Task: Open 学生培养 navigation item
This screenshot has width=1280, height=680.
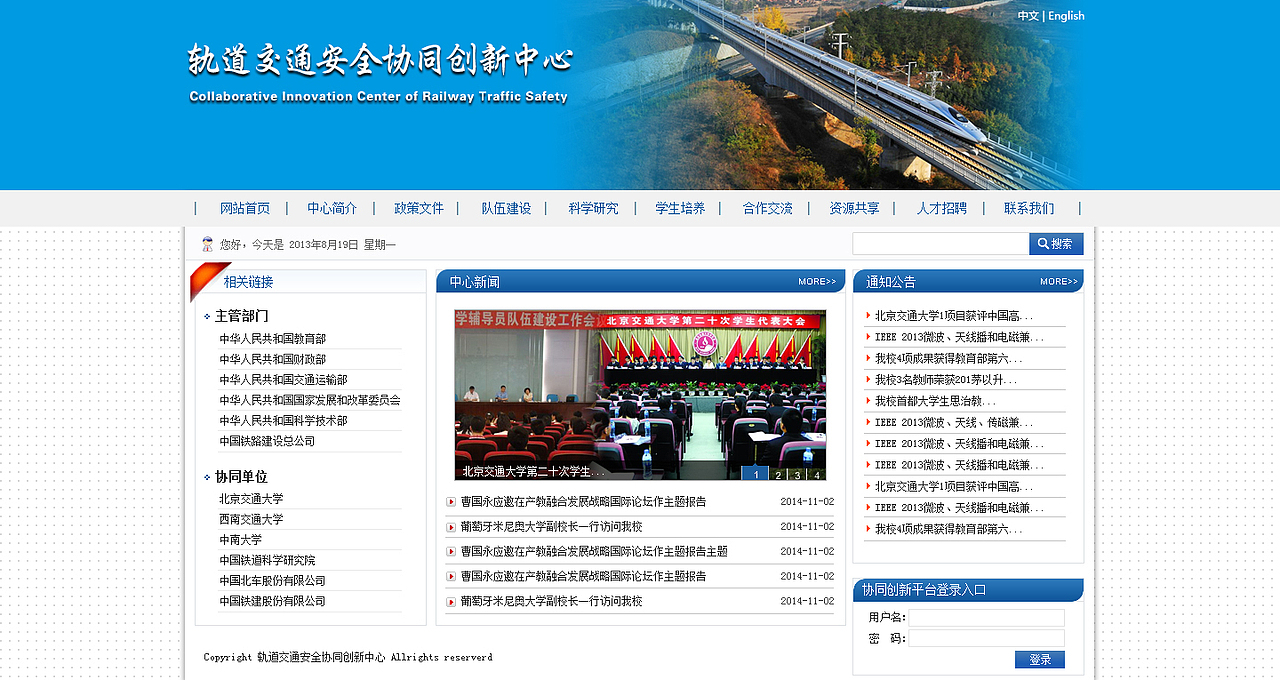Action: point(680,208)
